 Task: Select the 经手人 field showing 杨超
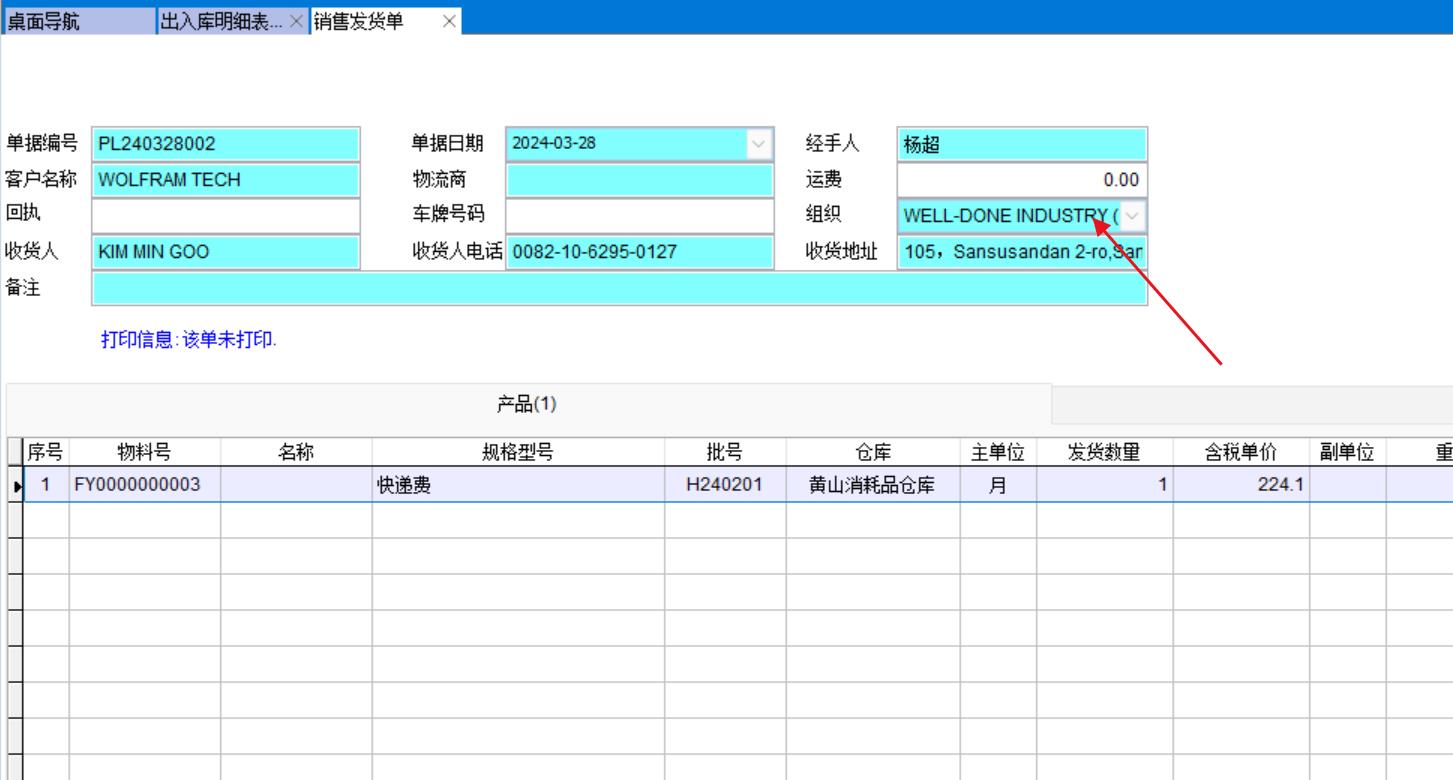pos(1021,144)
